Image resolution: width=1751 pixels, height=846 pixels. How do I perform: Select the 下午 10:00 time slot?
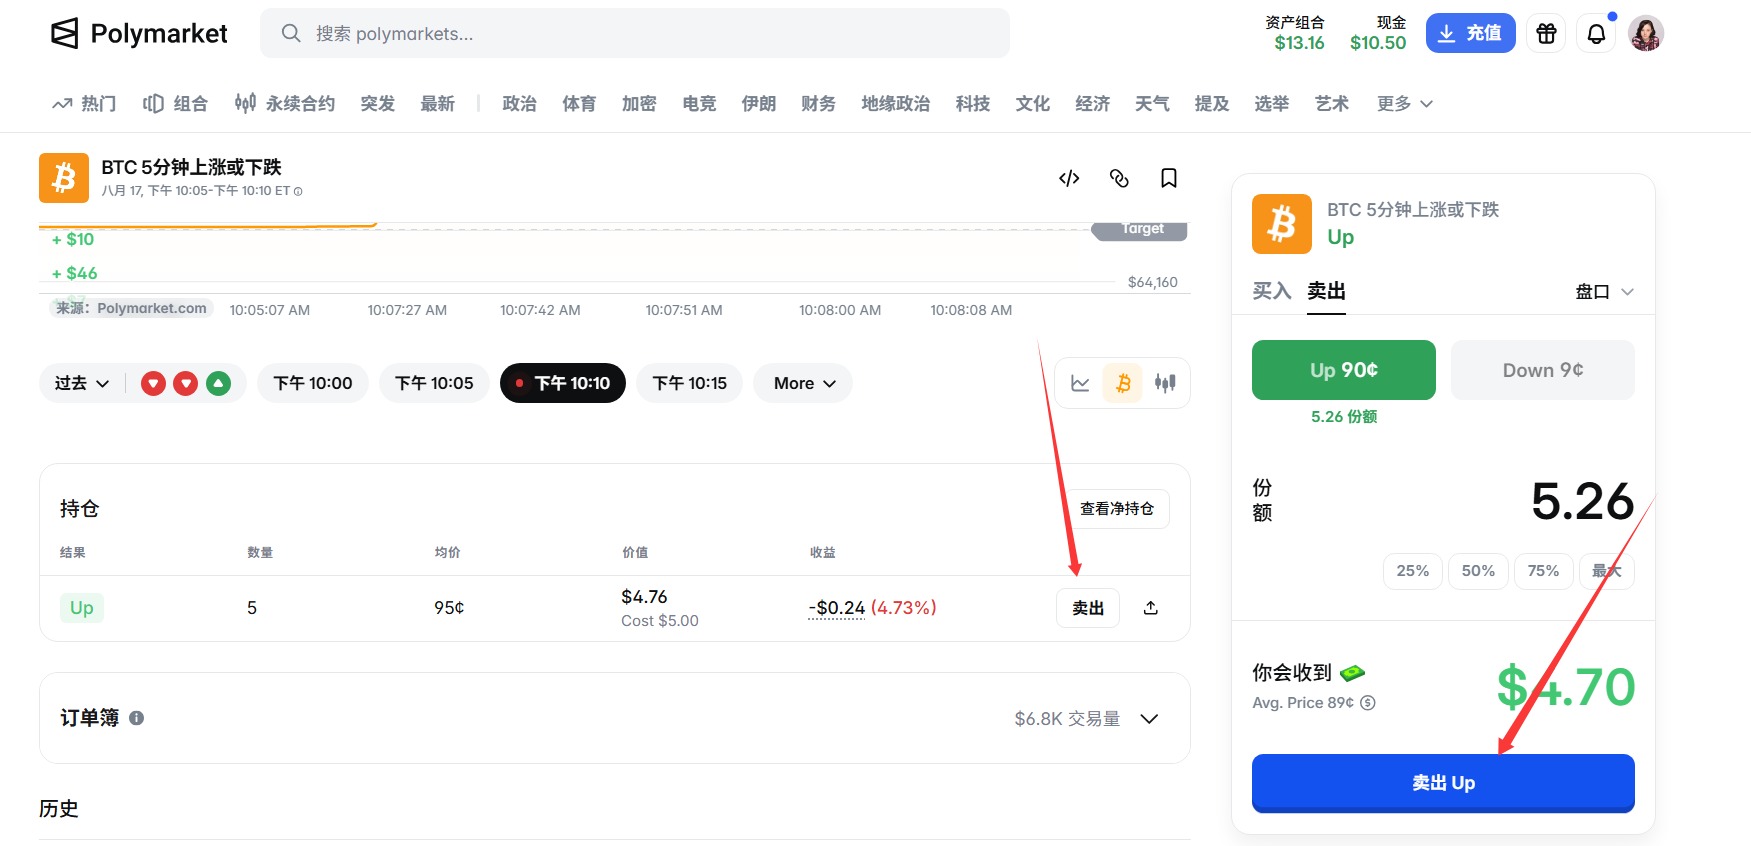(313, 383)
